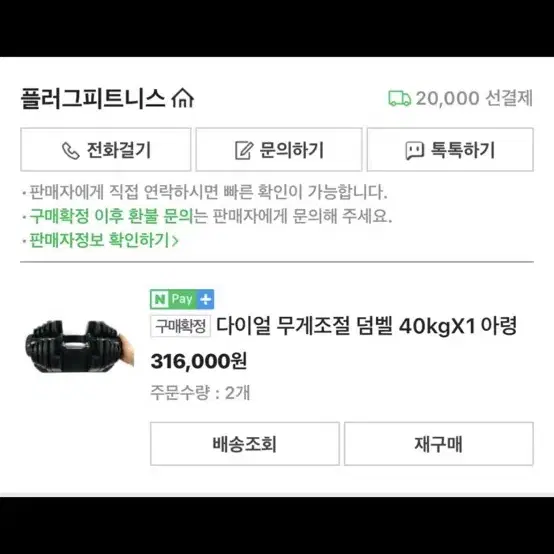554x554 pixels.
Task: Open the 구매확정 이후 환불 문의 green text
Action: point(111,216)
